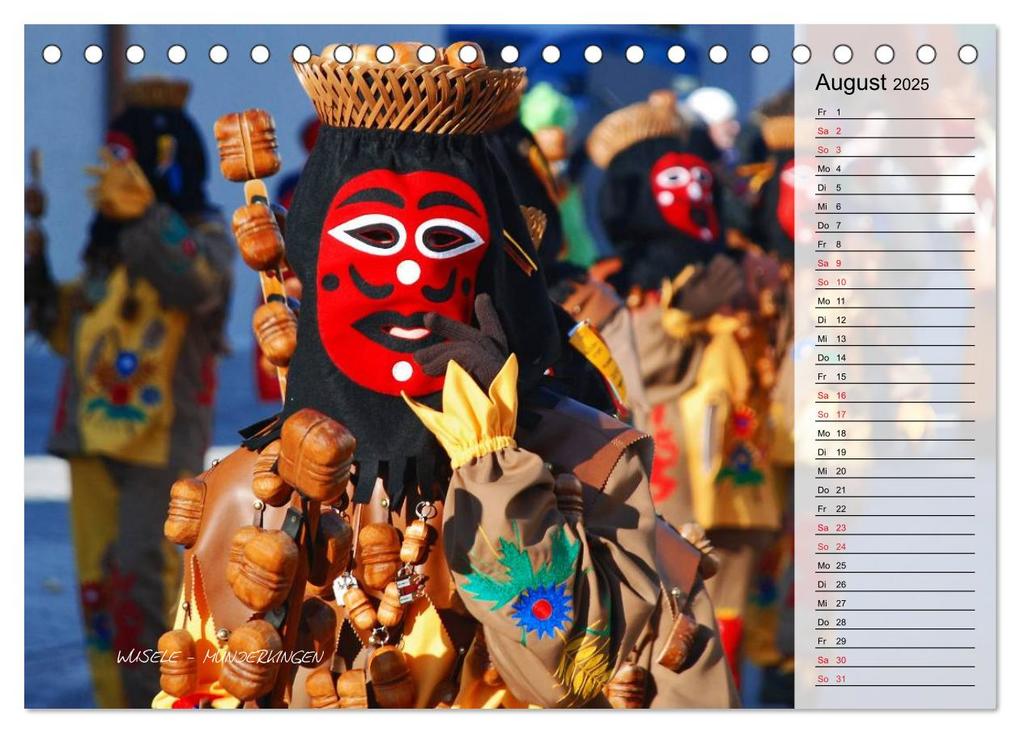Viewport: 1020px width, 733px height.
Task: Select the 'Fr 29' date row
Action: [x=895, y=640]
